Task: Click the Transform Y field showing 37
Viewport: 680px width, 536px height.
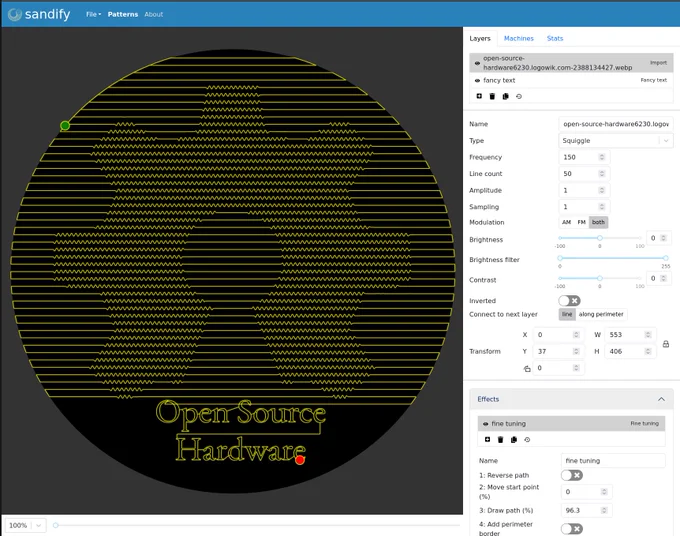Action: coord(559,351)
